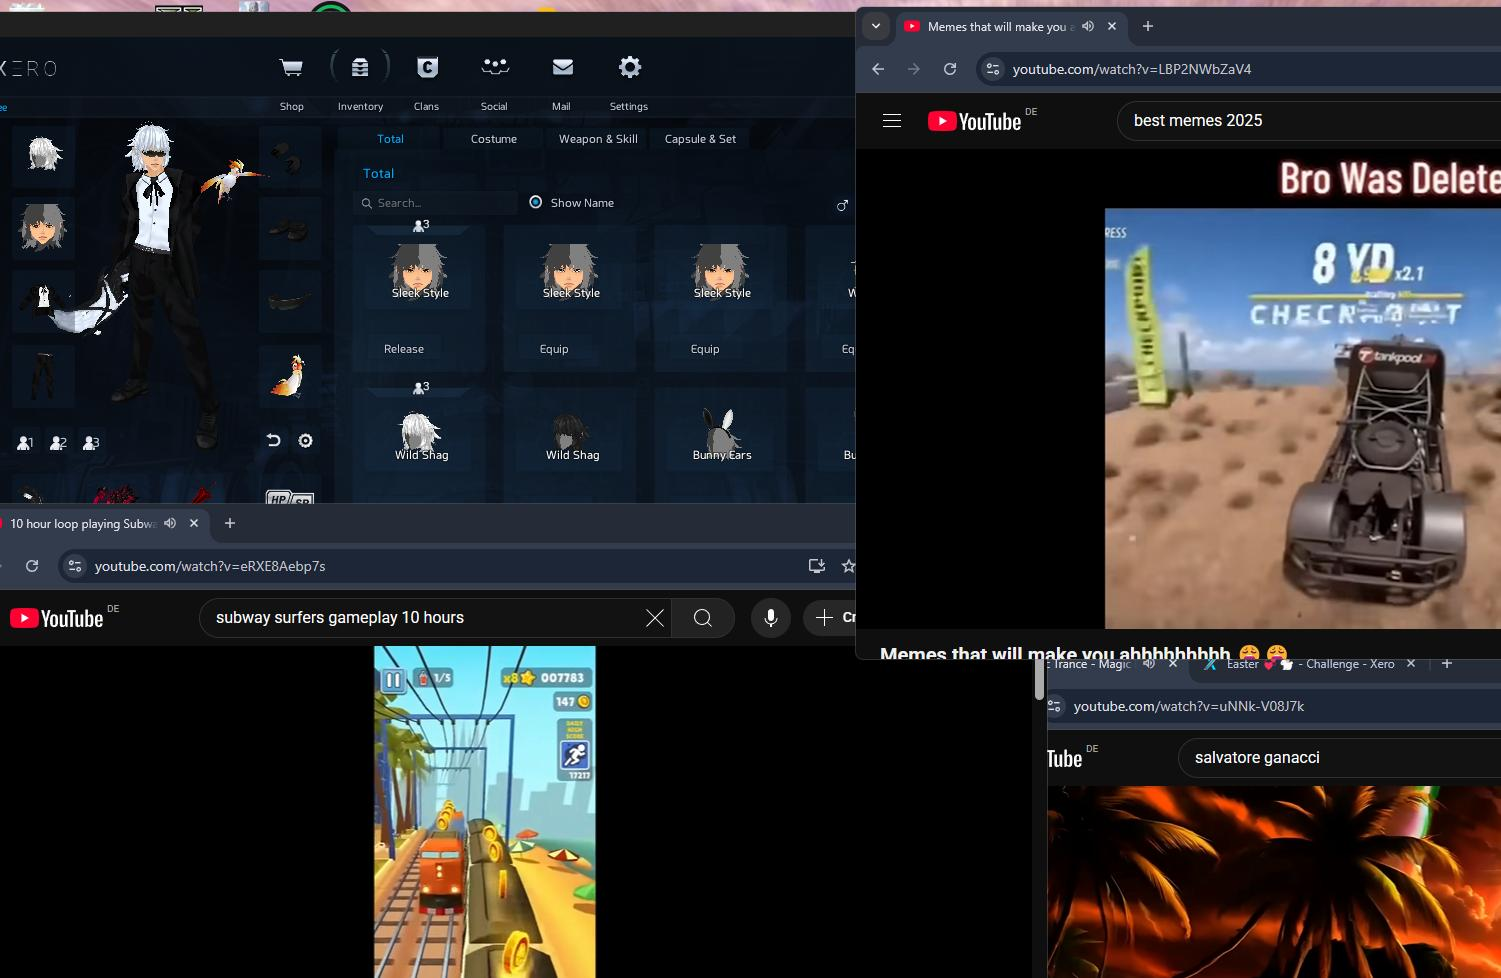The width and height of the screenshot is (1501, 978).
Task: Switch to the Costume tab
Action: pos(493,139)
